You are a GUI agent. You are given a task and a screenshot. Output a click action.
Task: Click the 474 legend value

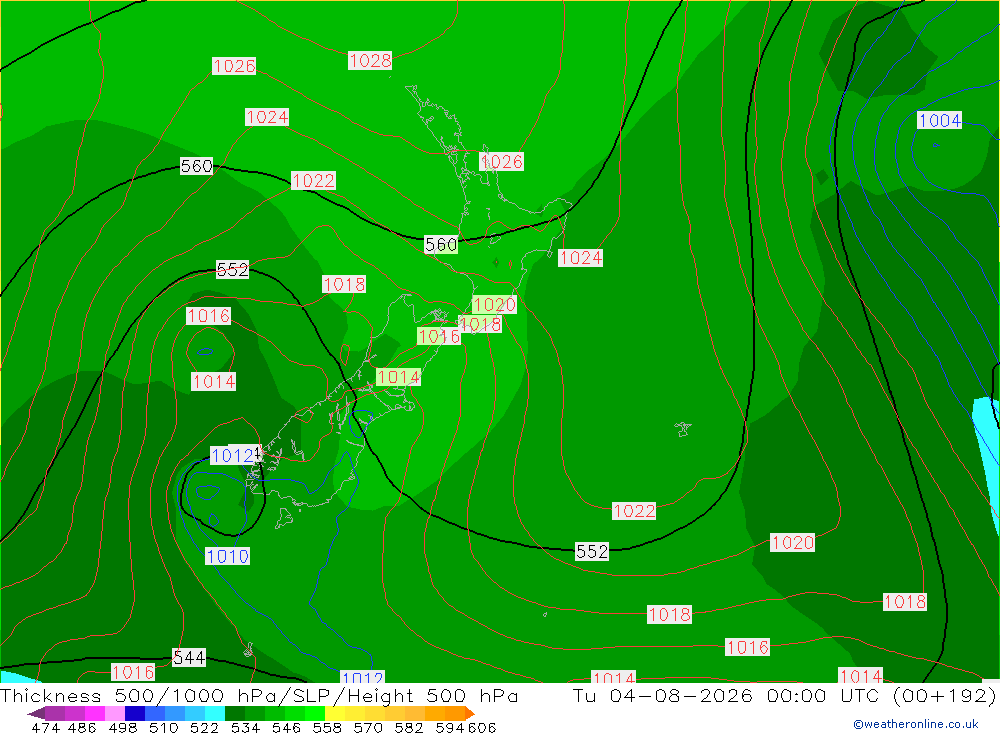(46, 727)
